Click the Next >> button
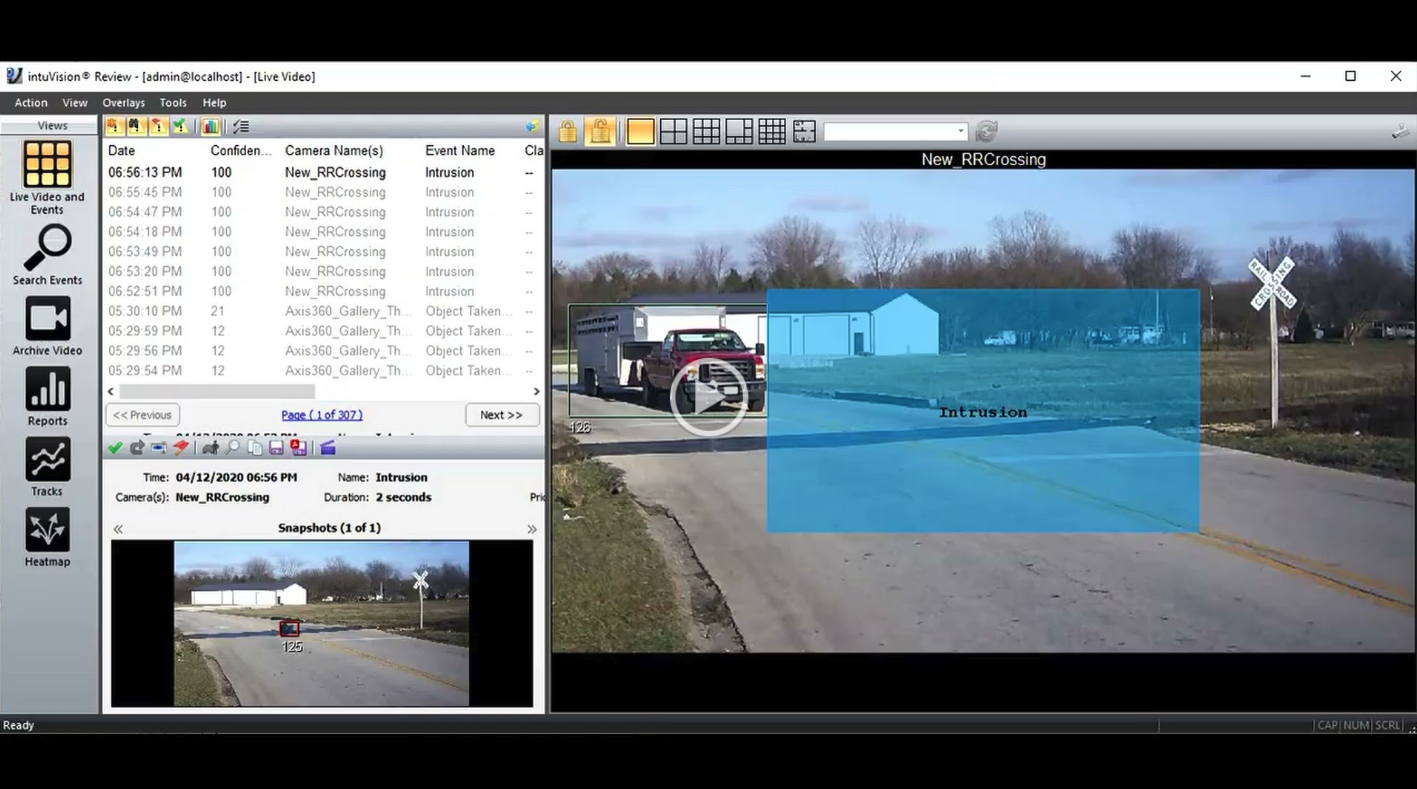 pos(501,415)
